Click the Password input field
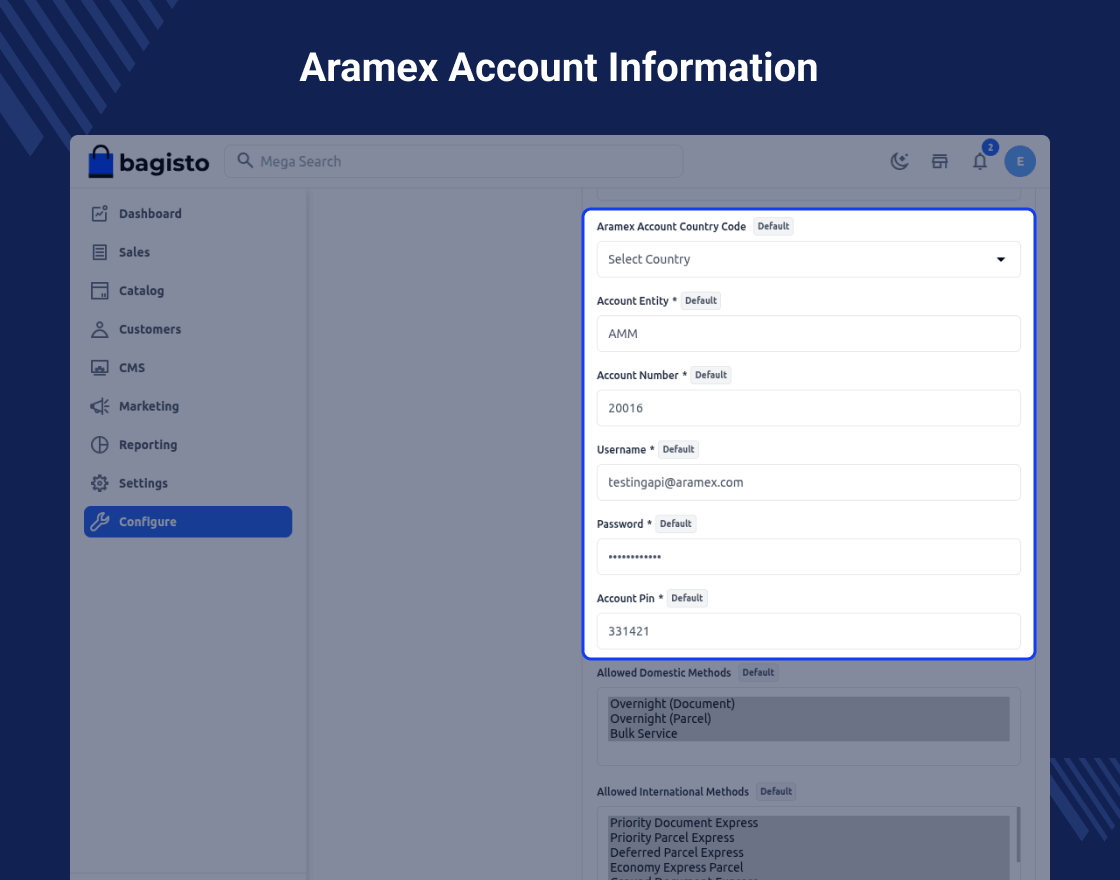 (x=809, y=556)
